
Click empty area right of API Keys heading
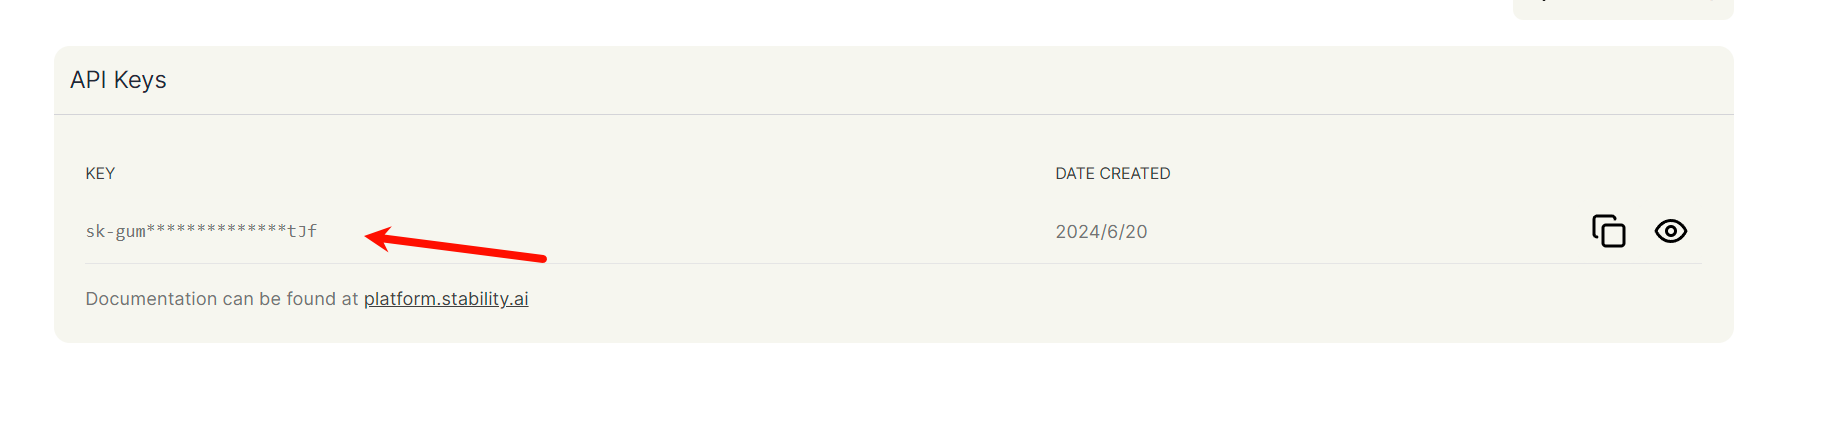coord(900,80)
